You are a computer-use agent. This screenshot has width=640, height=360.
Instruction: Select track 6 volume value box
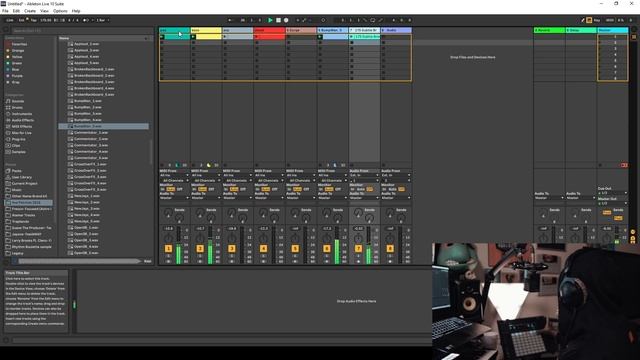point(327,229)
